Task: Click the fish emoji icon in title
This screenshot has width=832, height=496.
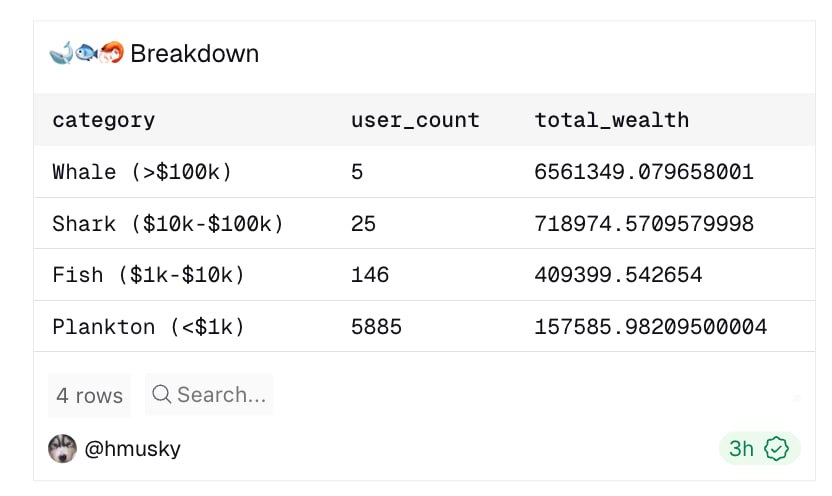Action: pyautogui.click(x=86, y=53)
